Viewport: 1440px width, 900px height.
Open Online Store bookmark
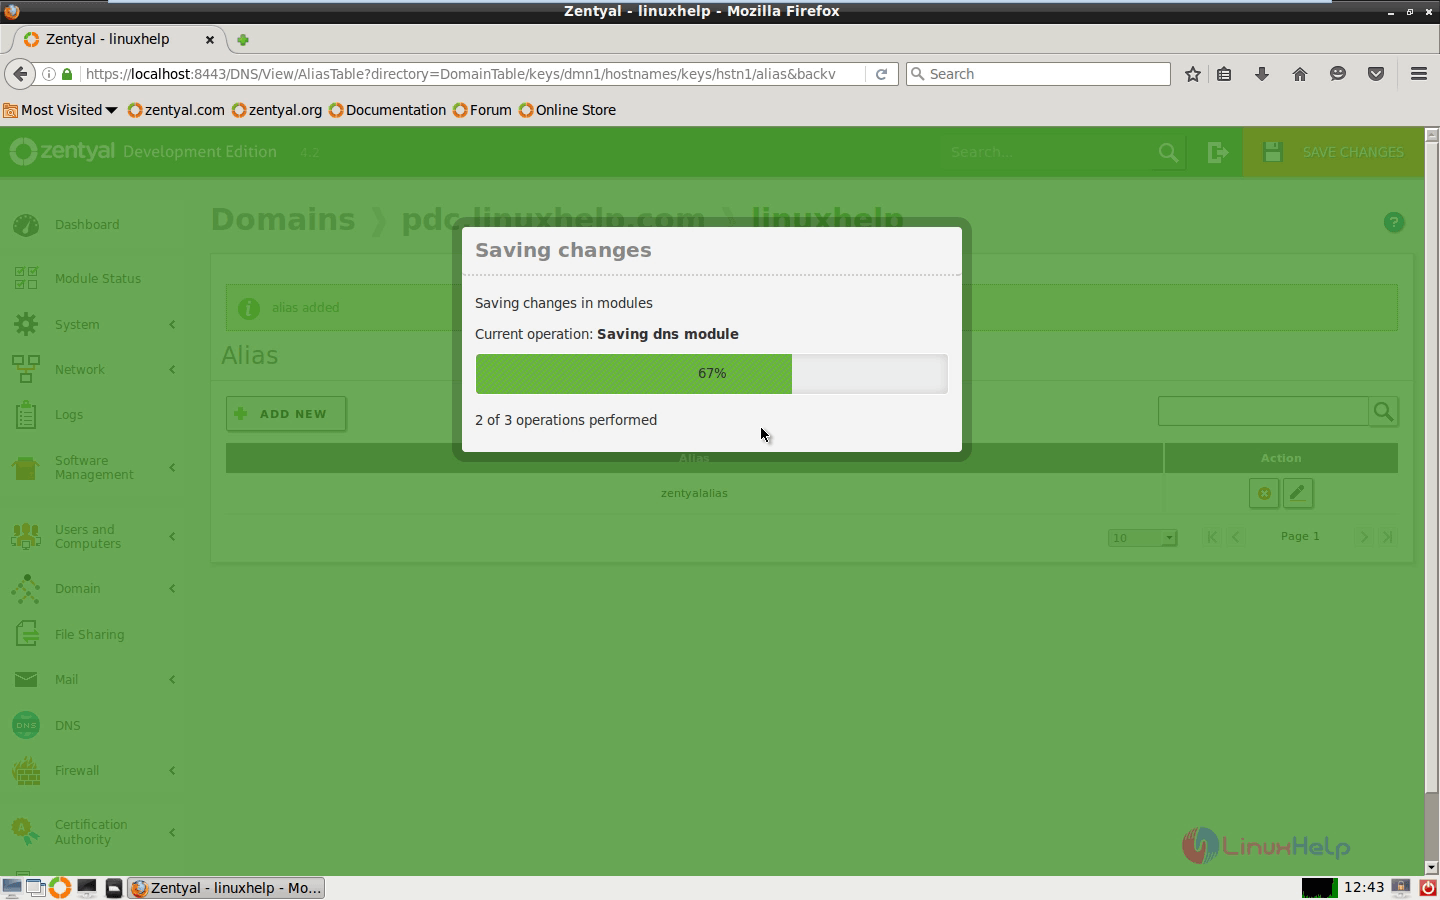(x=567, y=110)
